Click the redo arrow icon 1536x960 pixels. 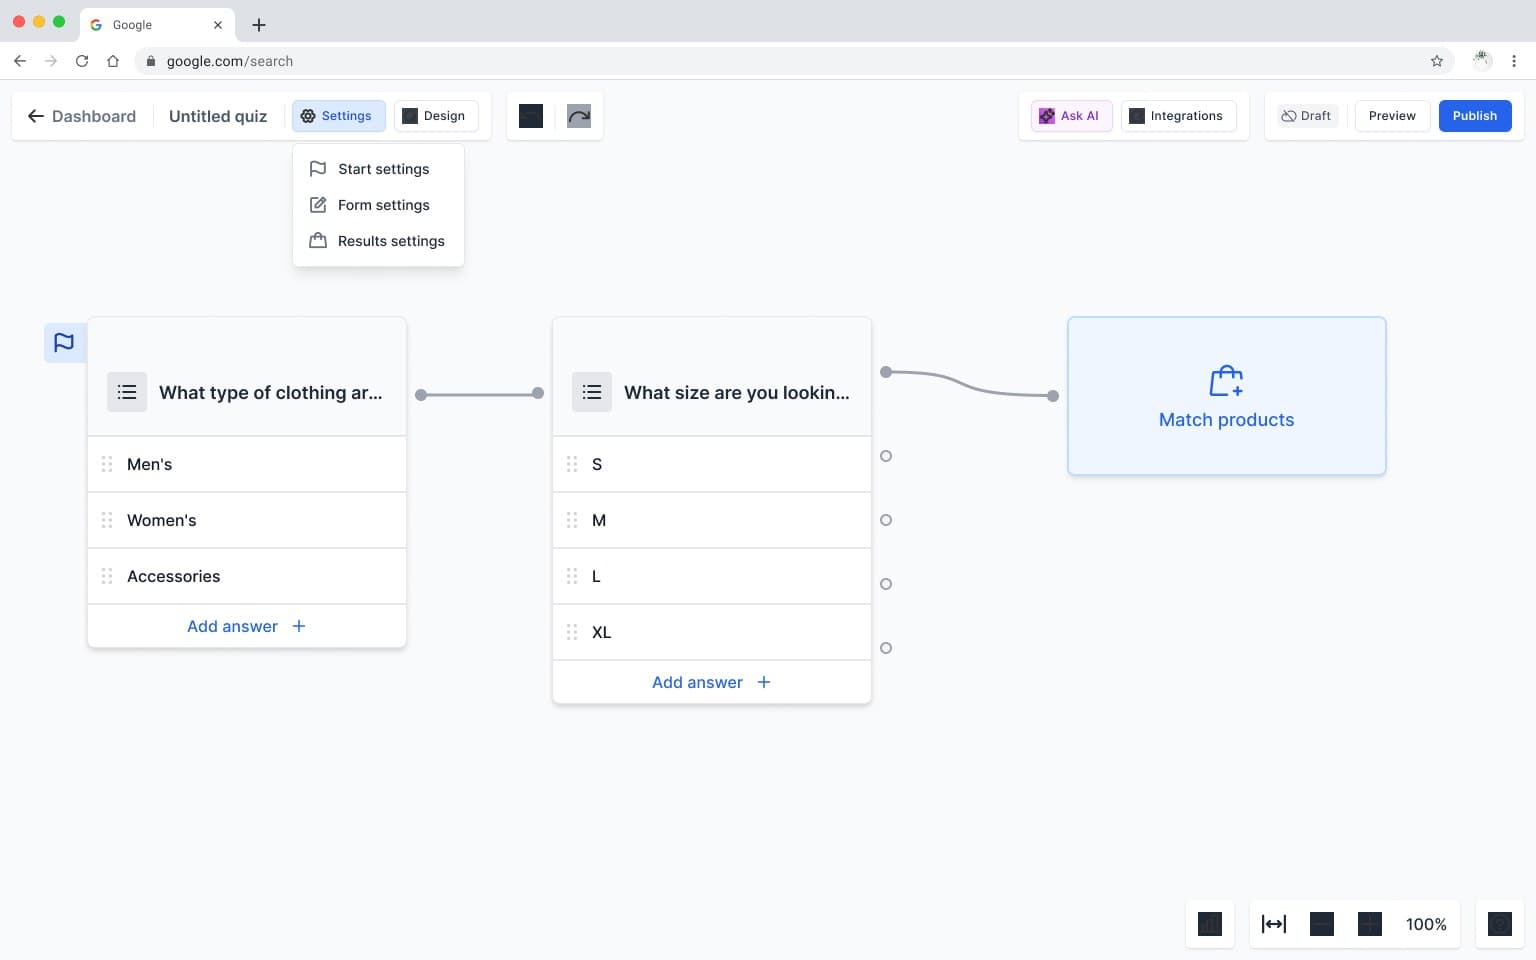point(579,116)
